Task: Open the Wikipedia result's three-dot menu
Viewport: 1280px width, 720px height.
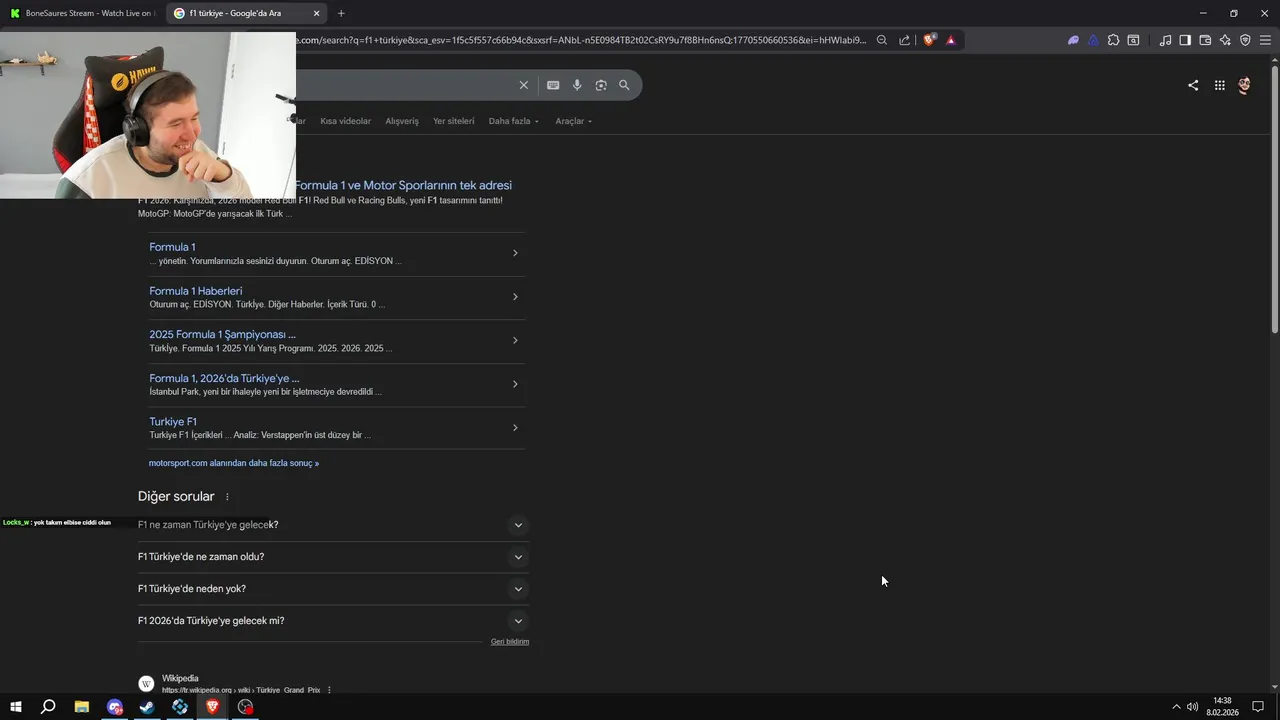Action: [329, 690]
